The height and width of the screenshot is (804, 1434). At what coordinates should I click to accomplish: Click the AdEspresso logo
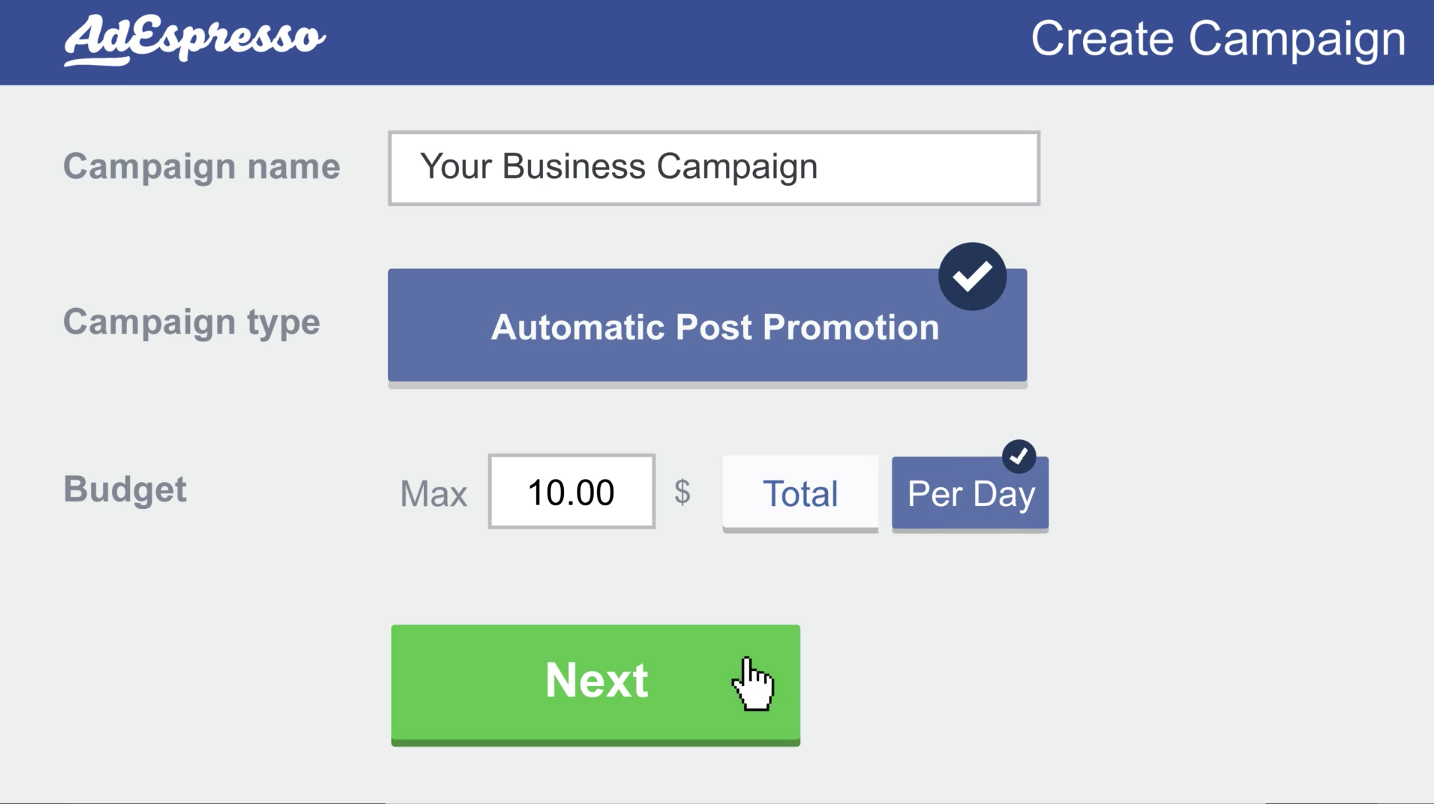(x=195, y=41)
